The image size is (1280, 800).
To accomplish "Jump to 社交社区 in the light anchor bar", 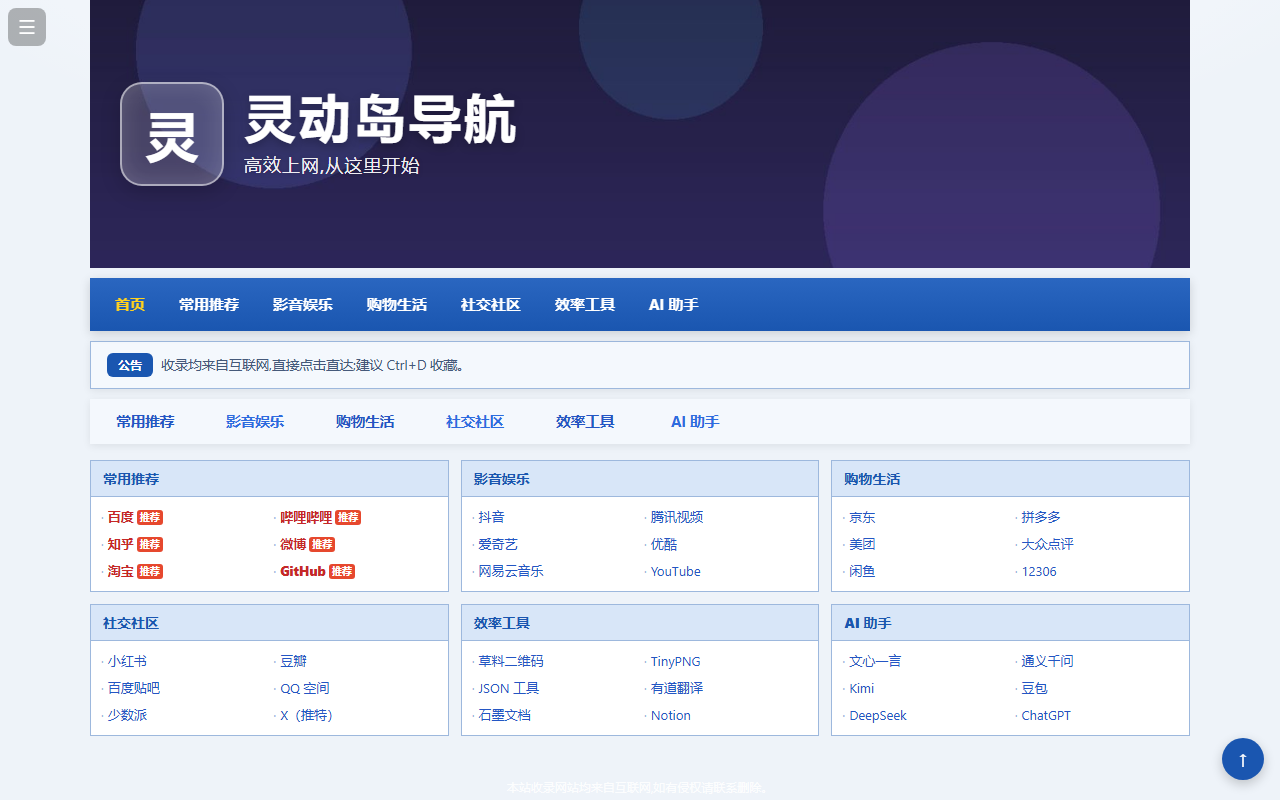I will click(x=475, y=422).
